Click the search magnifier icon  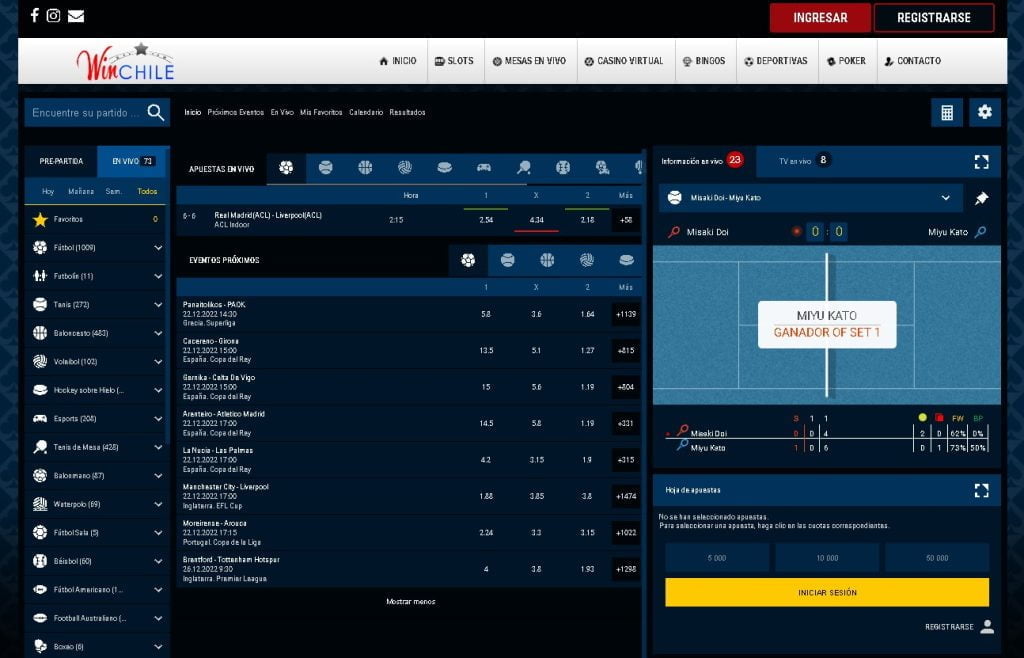(155, 112)
